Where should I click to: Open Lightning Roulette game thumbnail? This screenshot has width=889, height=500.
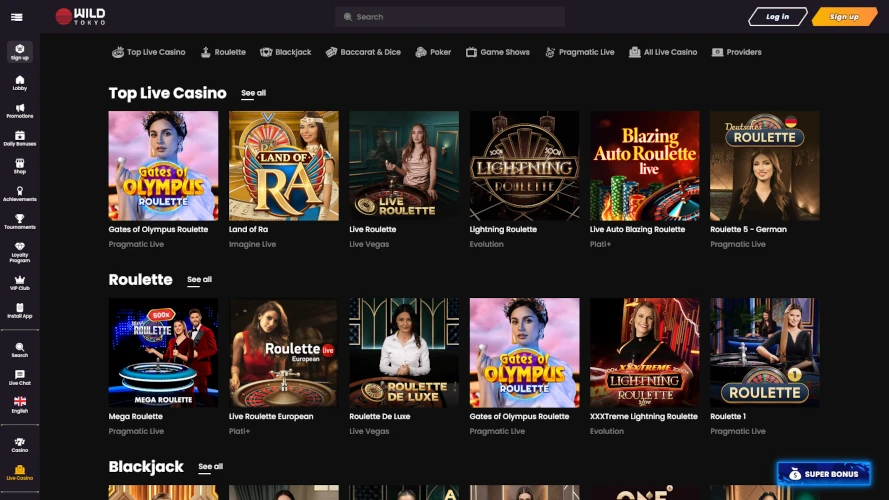click(524, 166)
